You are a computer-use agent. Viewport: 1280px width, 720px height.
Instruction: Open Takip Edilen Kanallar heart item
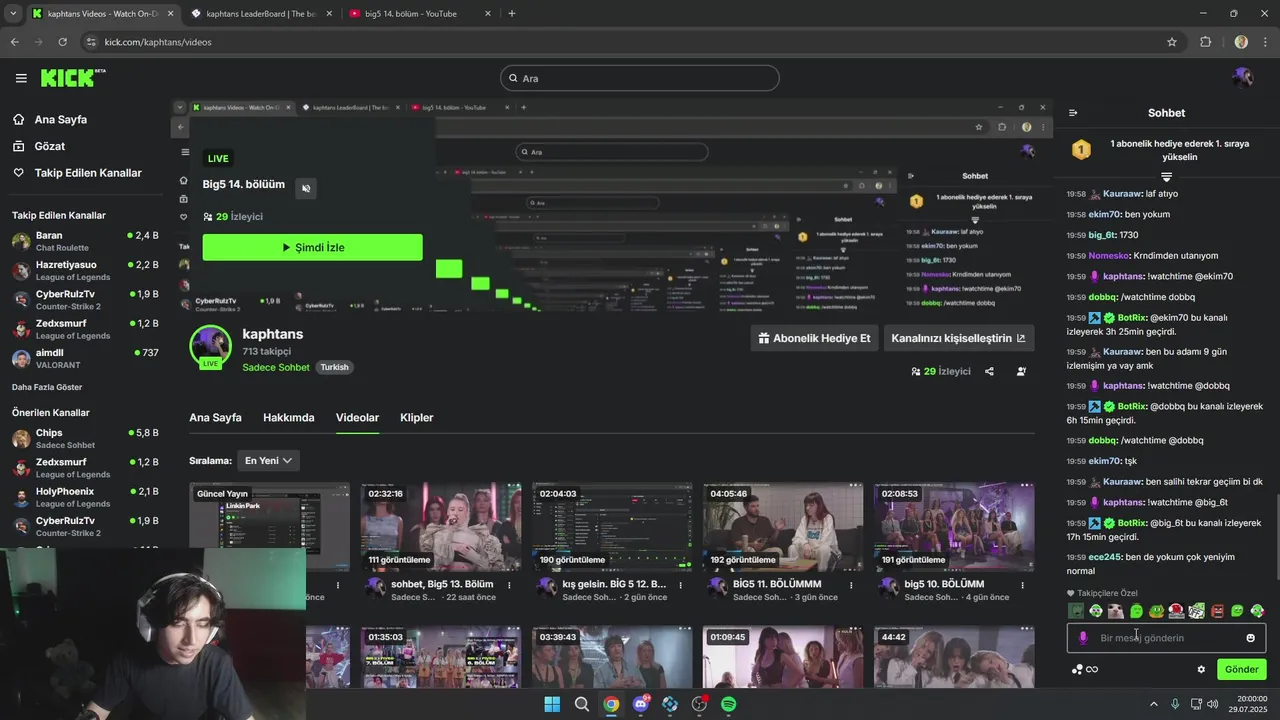click(x=77, y=173)
